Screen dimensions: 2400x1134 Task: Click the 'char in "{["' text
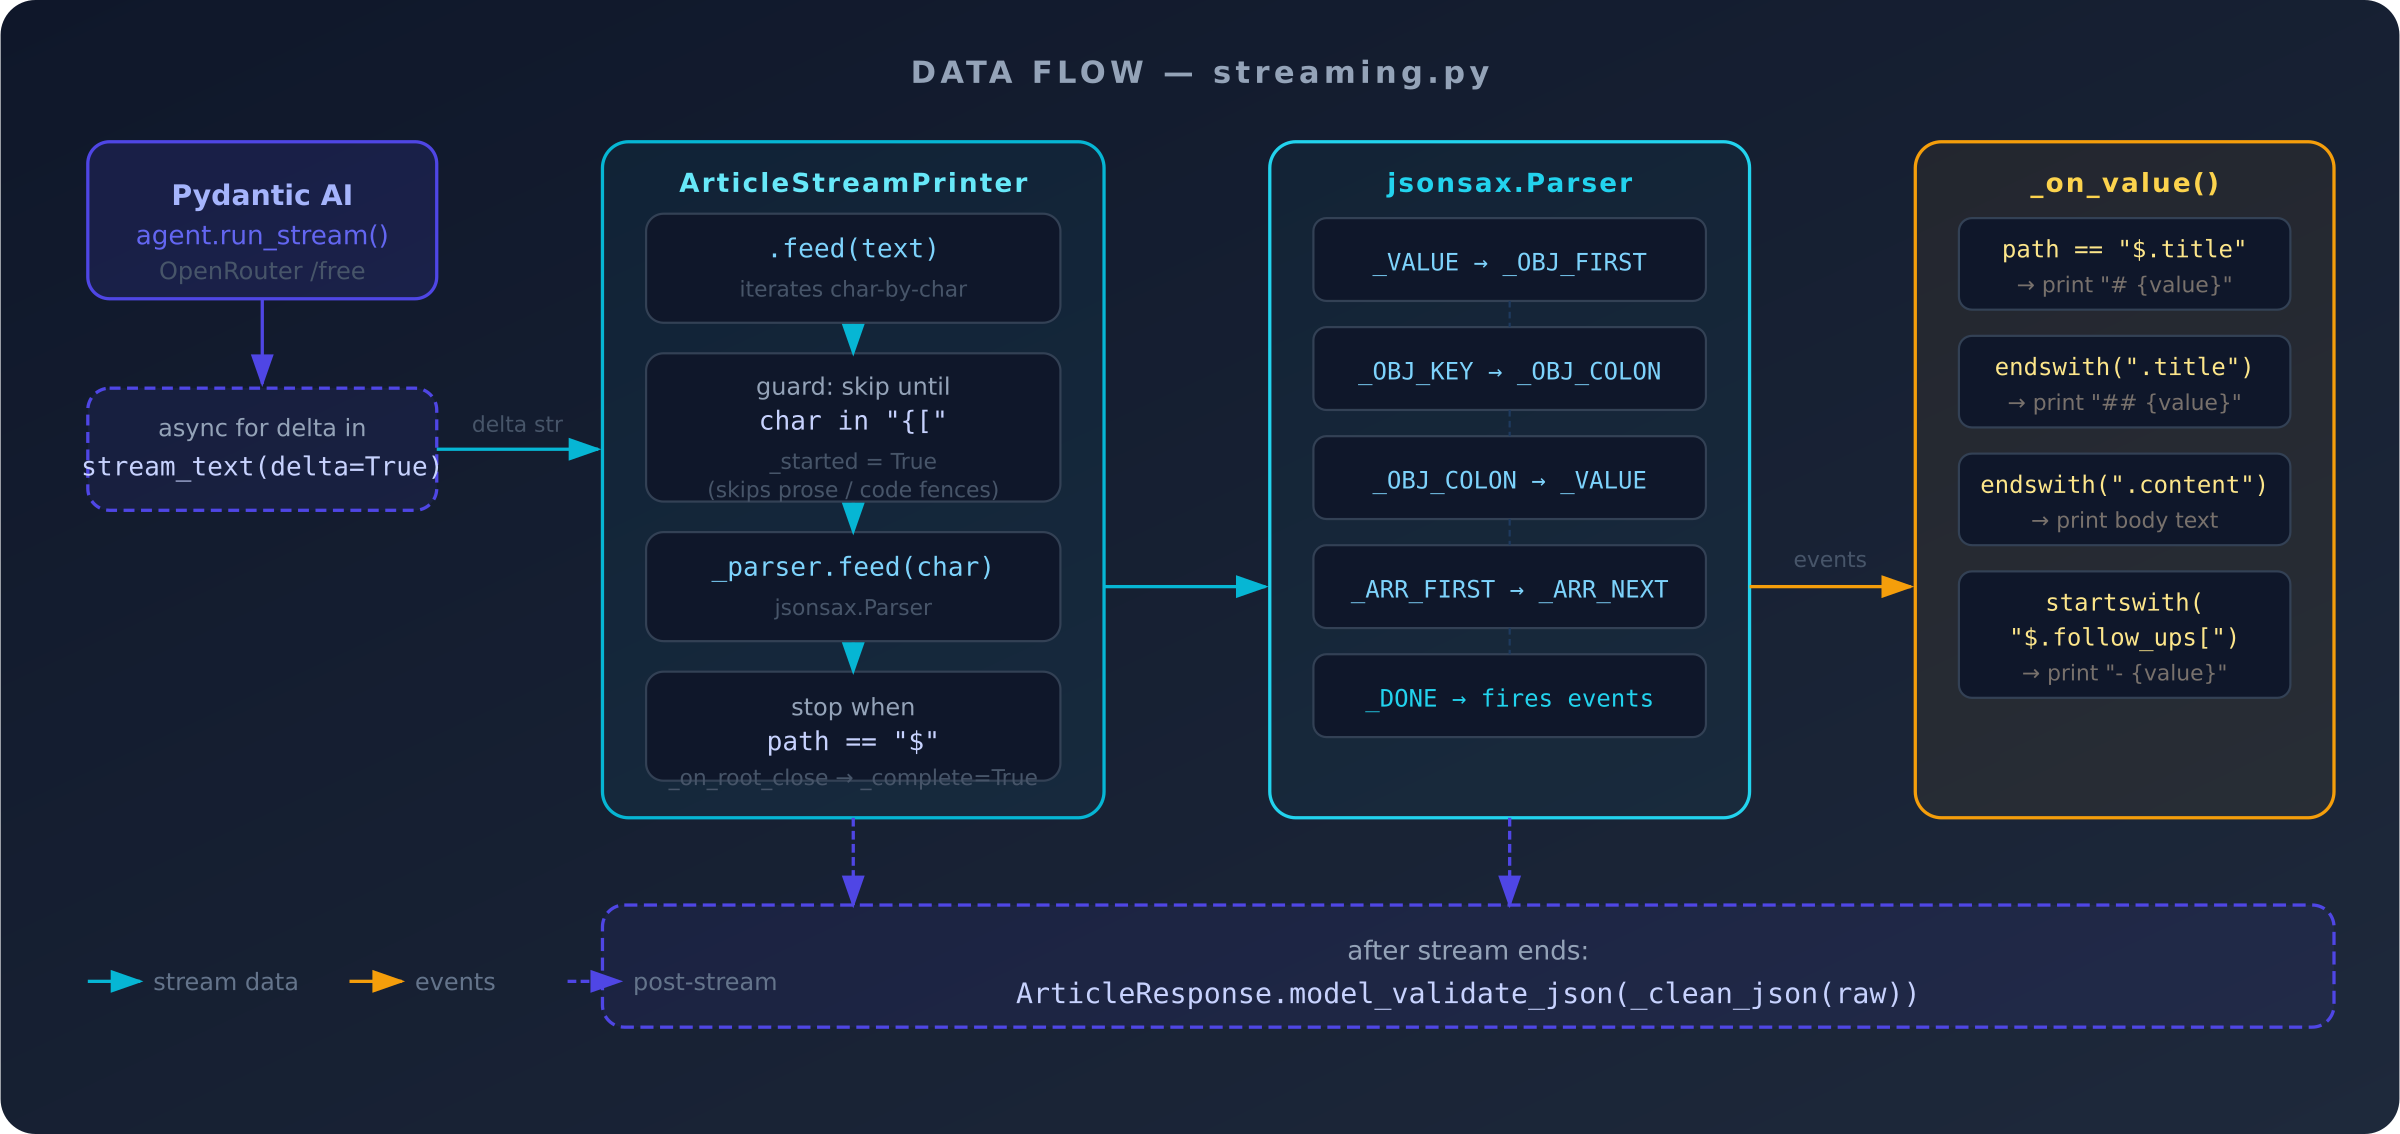[853, 421]
